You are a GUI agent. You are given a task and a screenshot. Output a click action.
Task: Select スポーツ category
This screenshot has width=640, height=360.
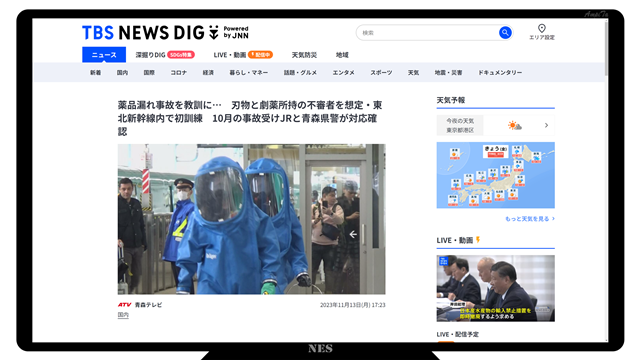[x=381, y=73]
